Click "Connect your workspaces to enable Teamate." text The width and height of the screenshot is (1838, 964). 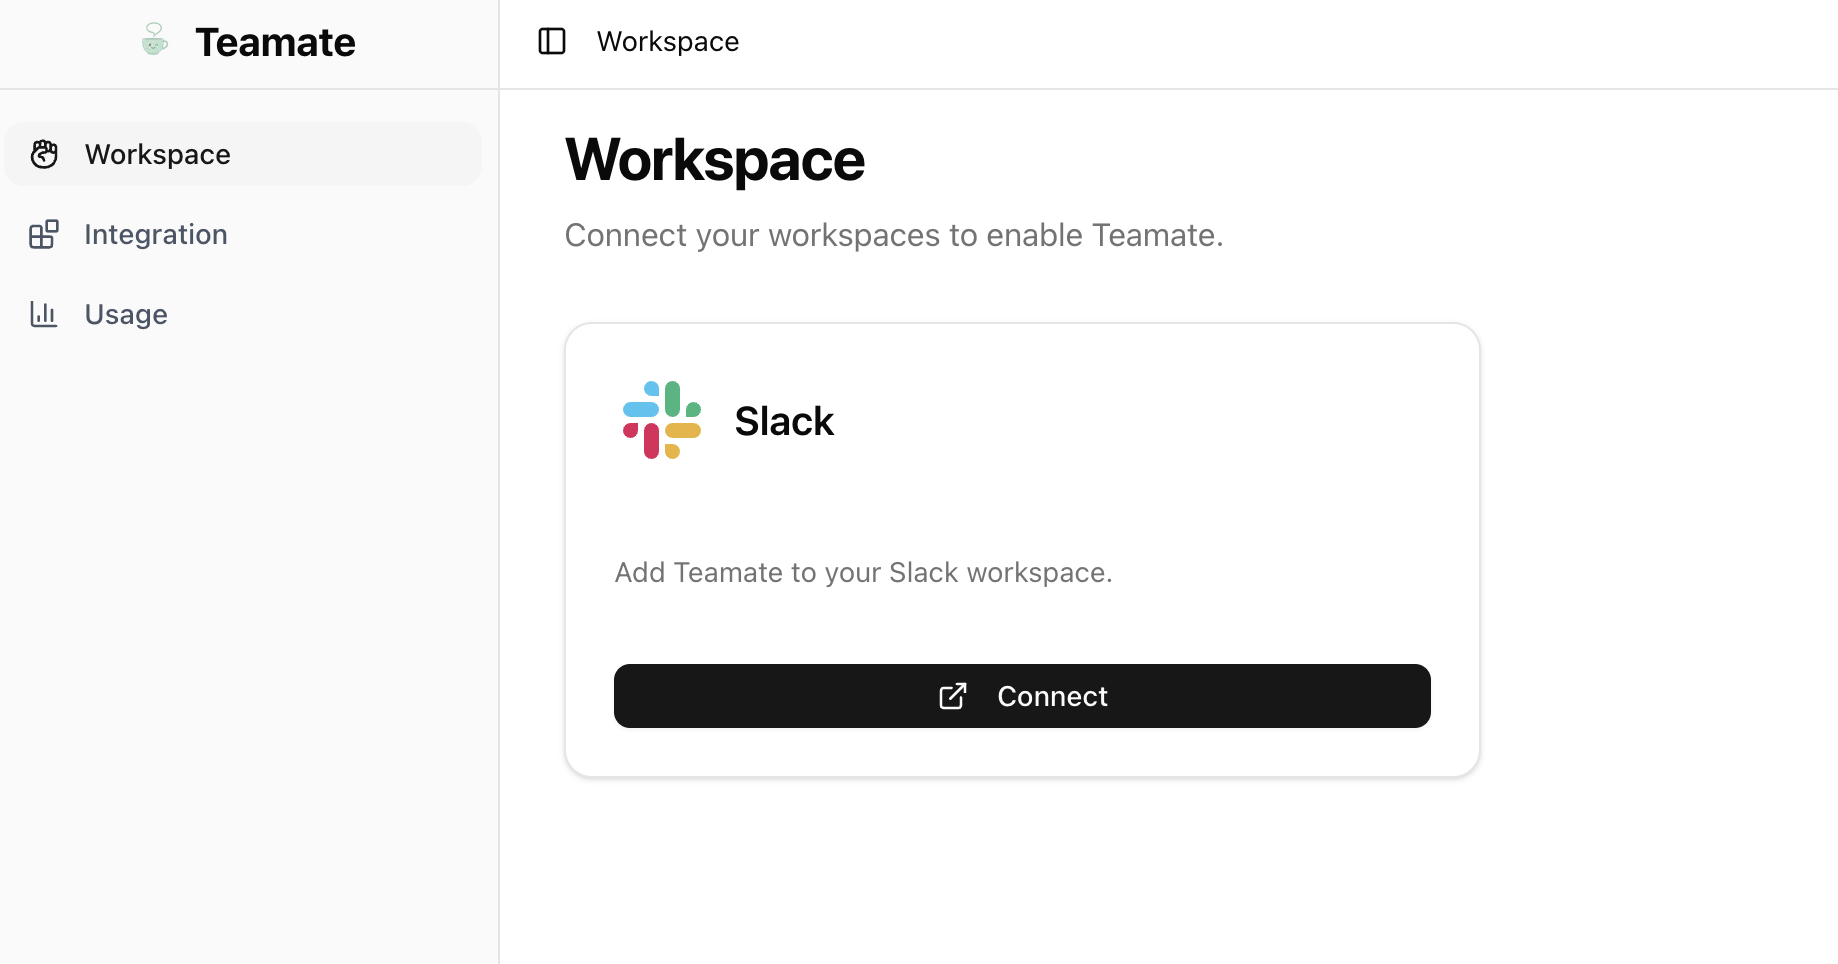coord(894,235)
